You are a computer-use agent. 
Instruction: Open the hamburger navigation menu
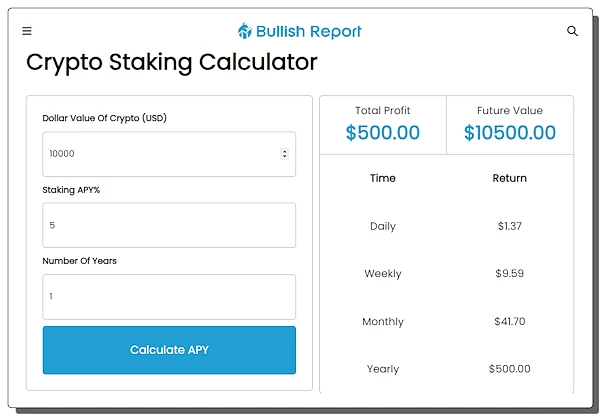pyautogui.click(x=27, y=31)
